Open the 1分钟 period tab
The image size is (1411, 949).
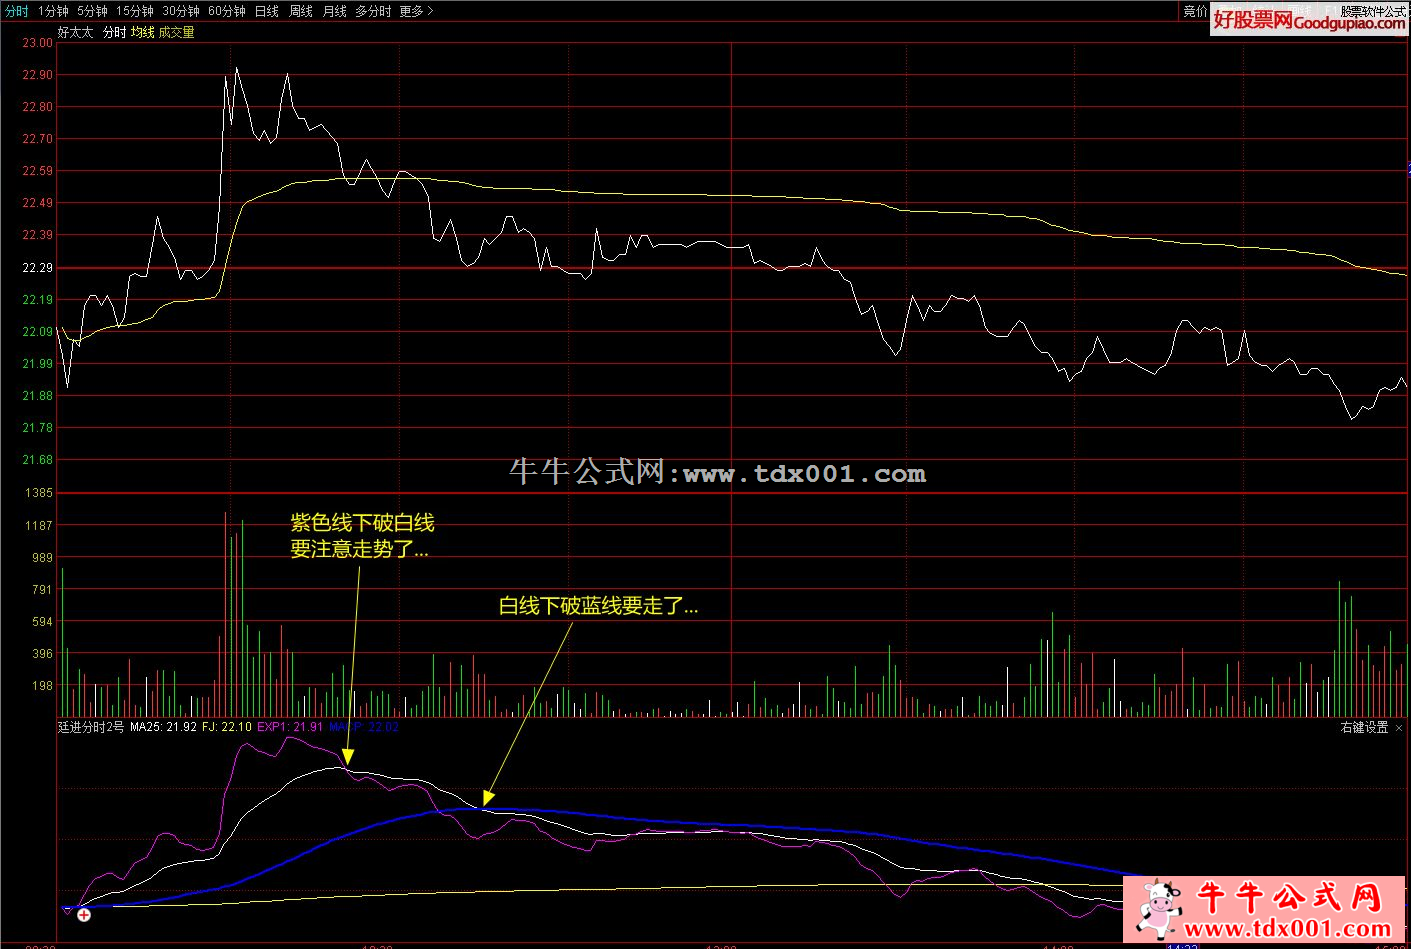(x=53, y=11)
